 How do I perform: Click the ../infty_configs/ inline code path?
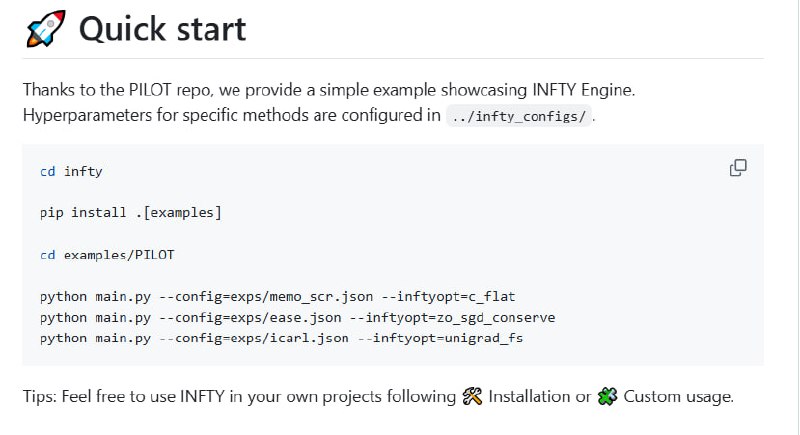519,116
